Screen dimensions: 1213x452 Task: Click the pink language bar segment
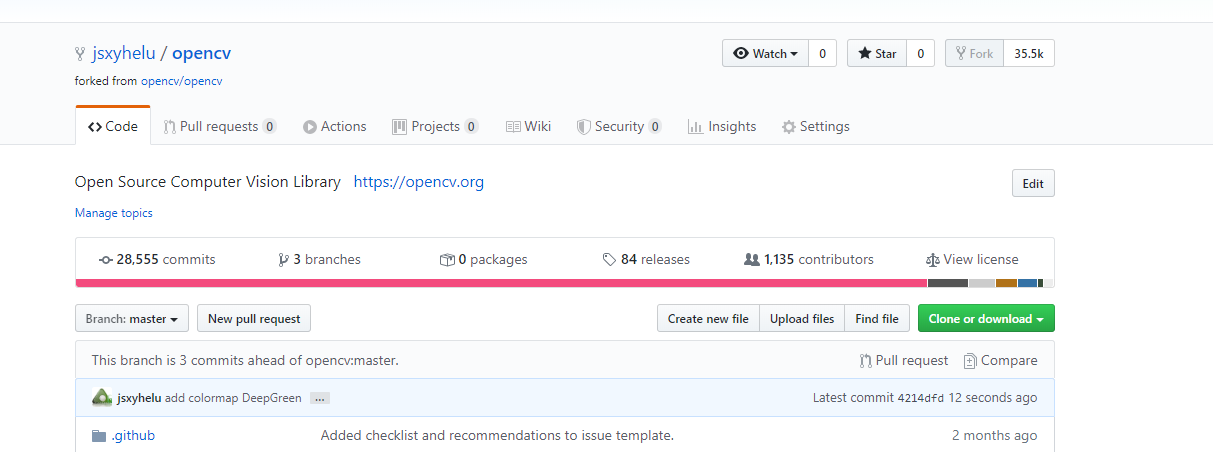pos(500,283)
